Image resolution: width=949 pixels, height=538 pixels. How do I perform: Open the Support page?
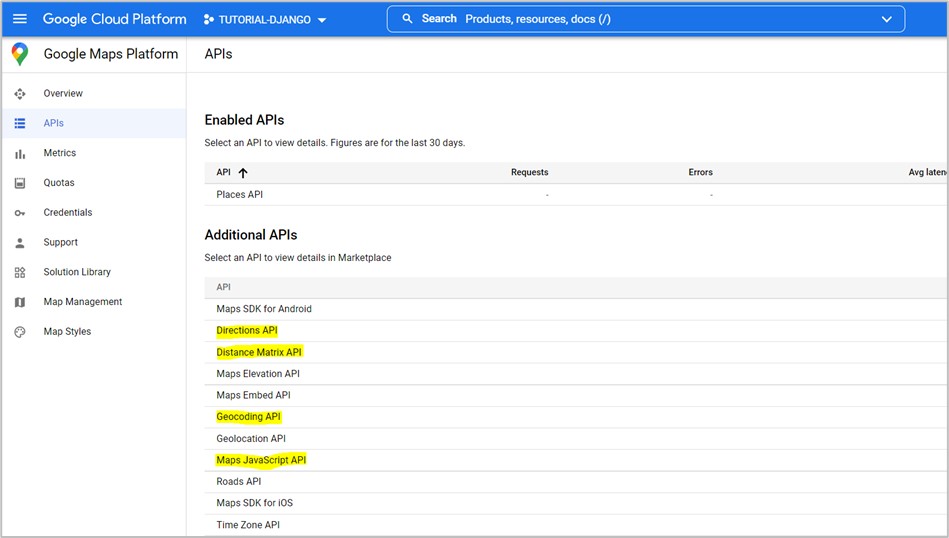[61, 242]
